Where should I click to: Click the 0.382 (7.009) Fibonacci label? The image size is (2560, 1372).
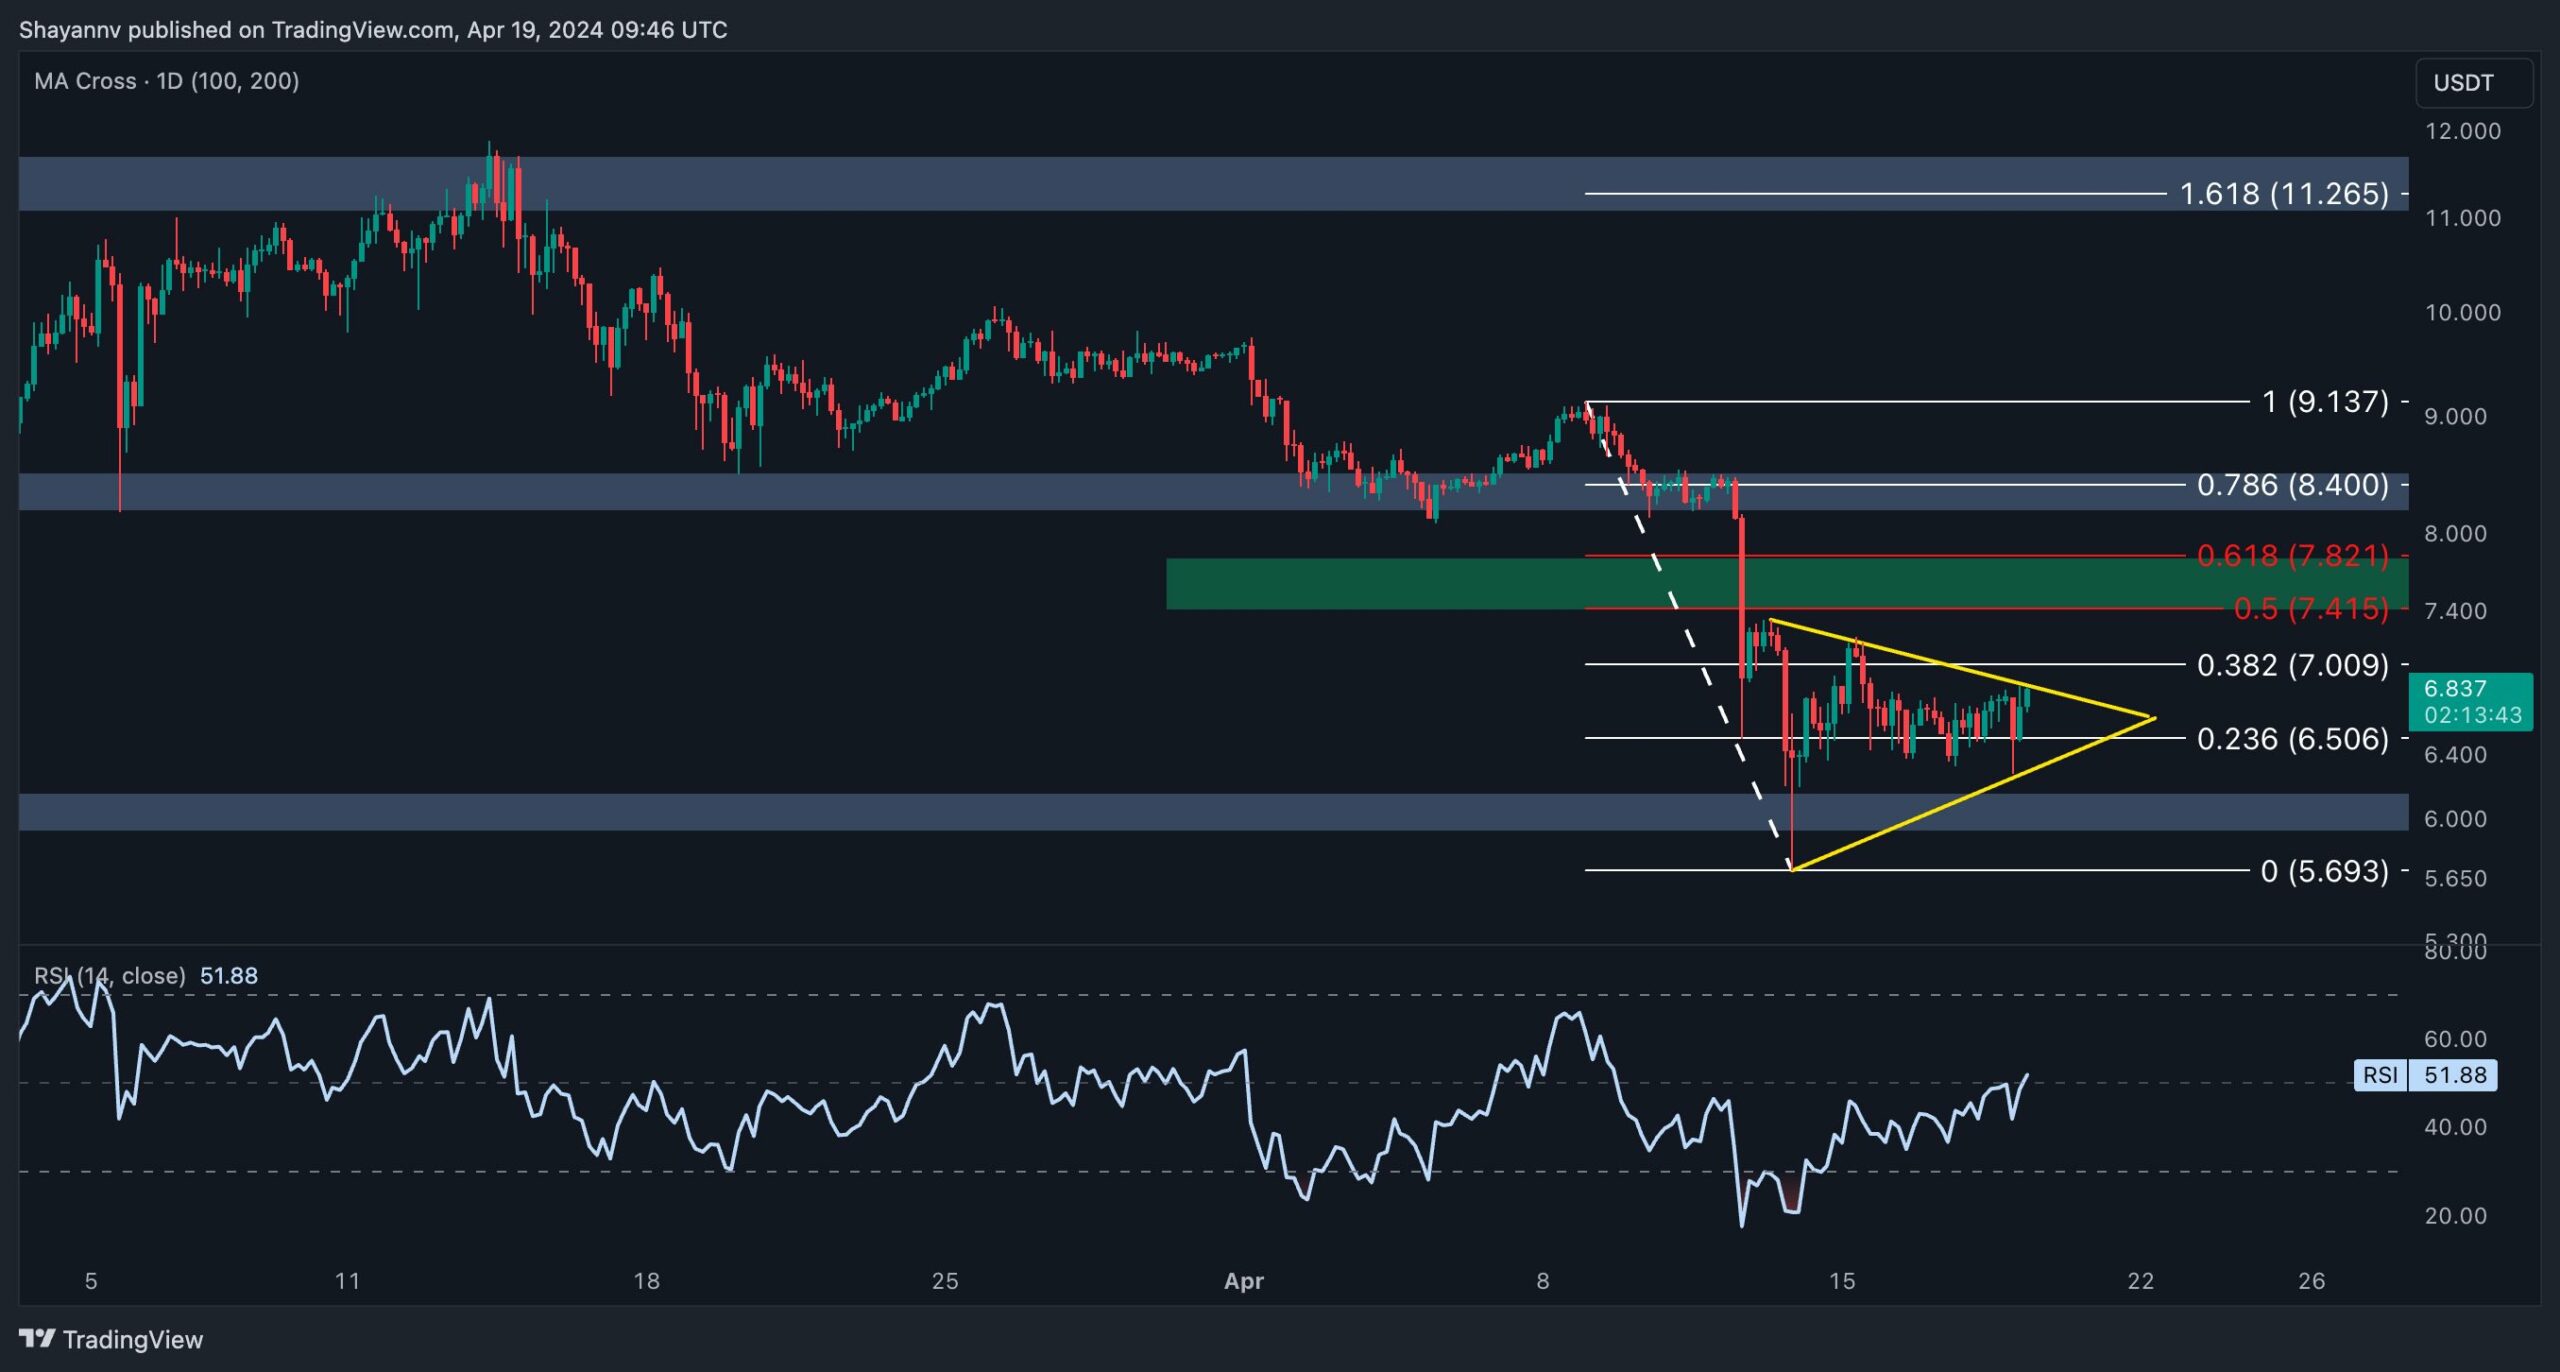[2292, 665]
